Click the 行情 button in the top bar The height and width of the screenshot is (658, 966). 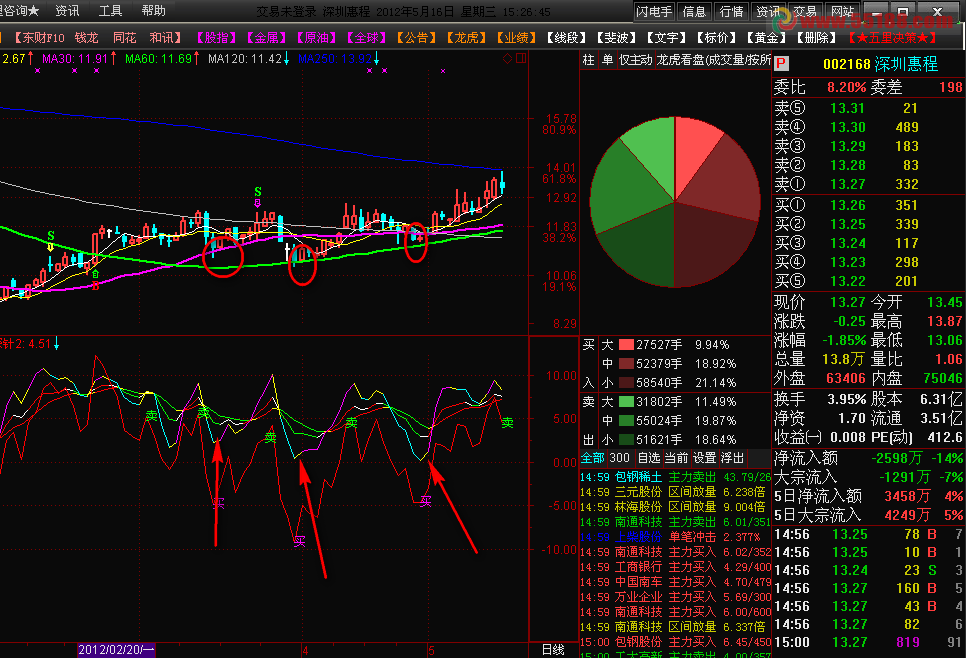[x=731, y=11]
